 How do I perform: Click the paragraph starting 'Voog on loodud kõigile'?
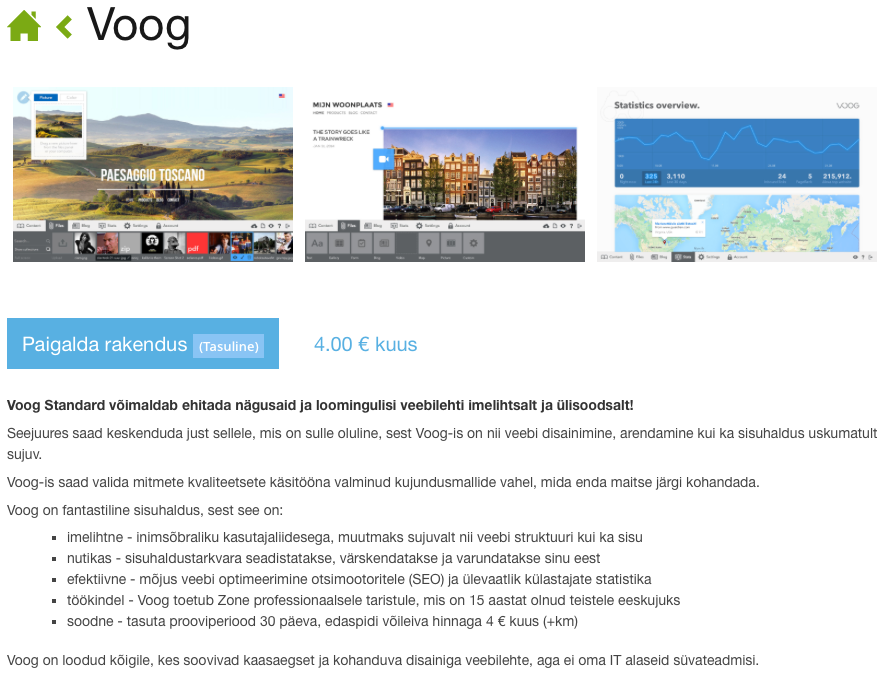[x=383, y=661]
